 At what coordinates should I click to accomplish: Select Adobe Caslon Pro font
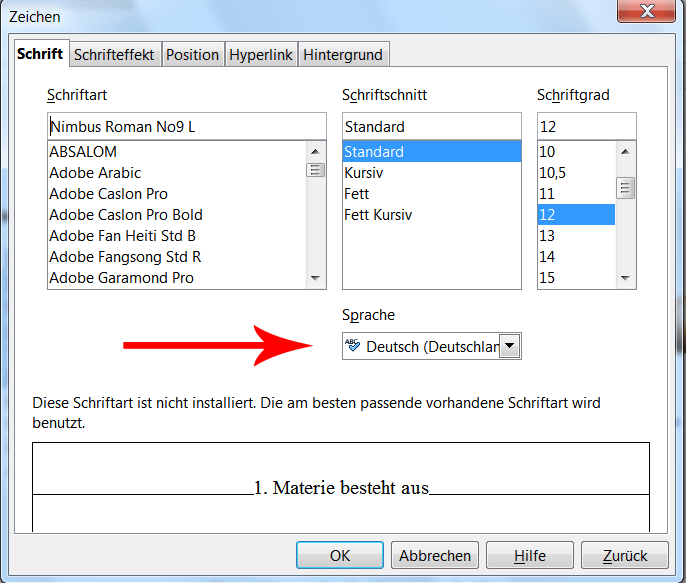tap(109, 194)
